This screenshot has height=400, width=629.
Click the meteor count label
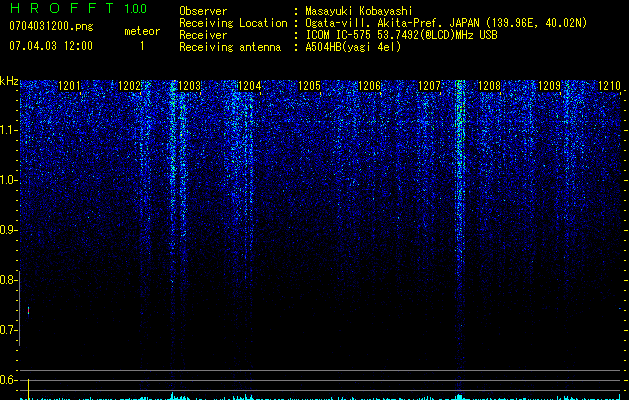coord(142,31)
